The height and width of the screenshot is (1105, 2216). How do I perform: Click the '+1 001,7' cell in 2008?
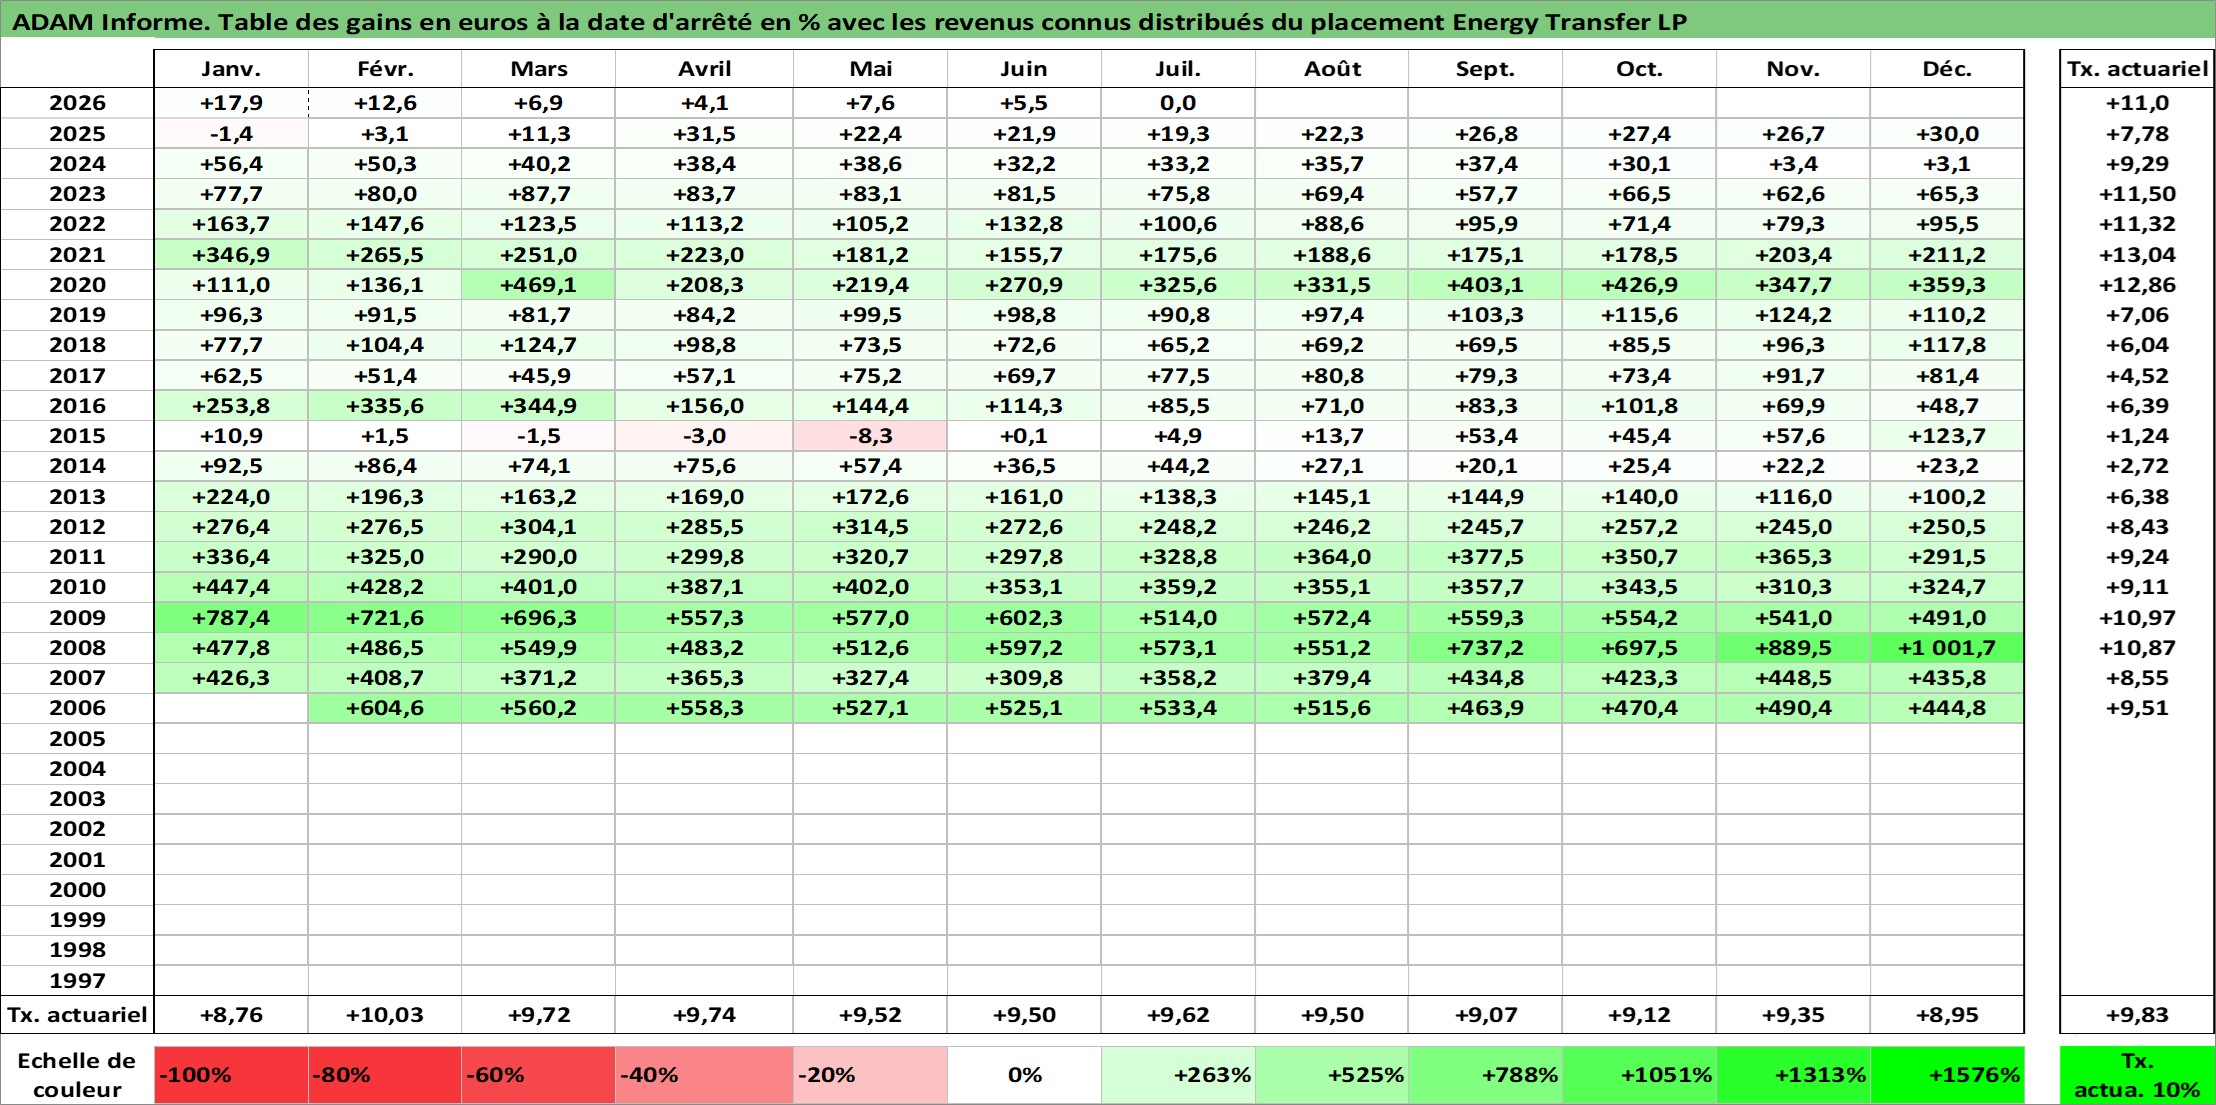pyautogui.click(x=1947, y=648)
